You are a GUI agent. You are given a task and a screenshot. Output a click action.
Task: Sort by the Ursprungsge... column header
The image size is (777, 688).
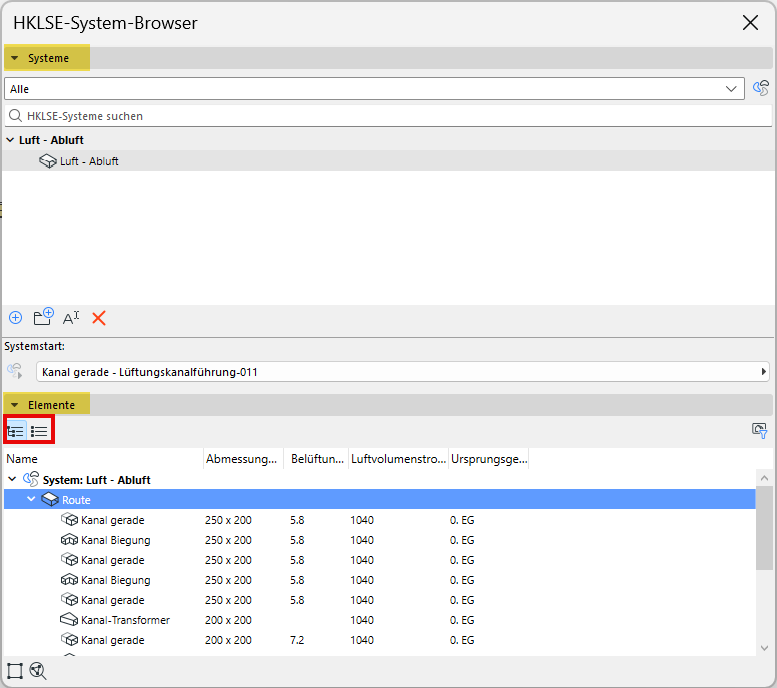point(489,459)
